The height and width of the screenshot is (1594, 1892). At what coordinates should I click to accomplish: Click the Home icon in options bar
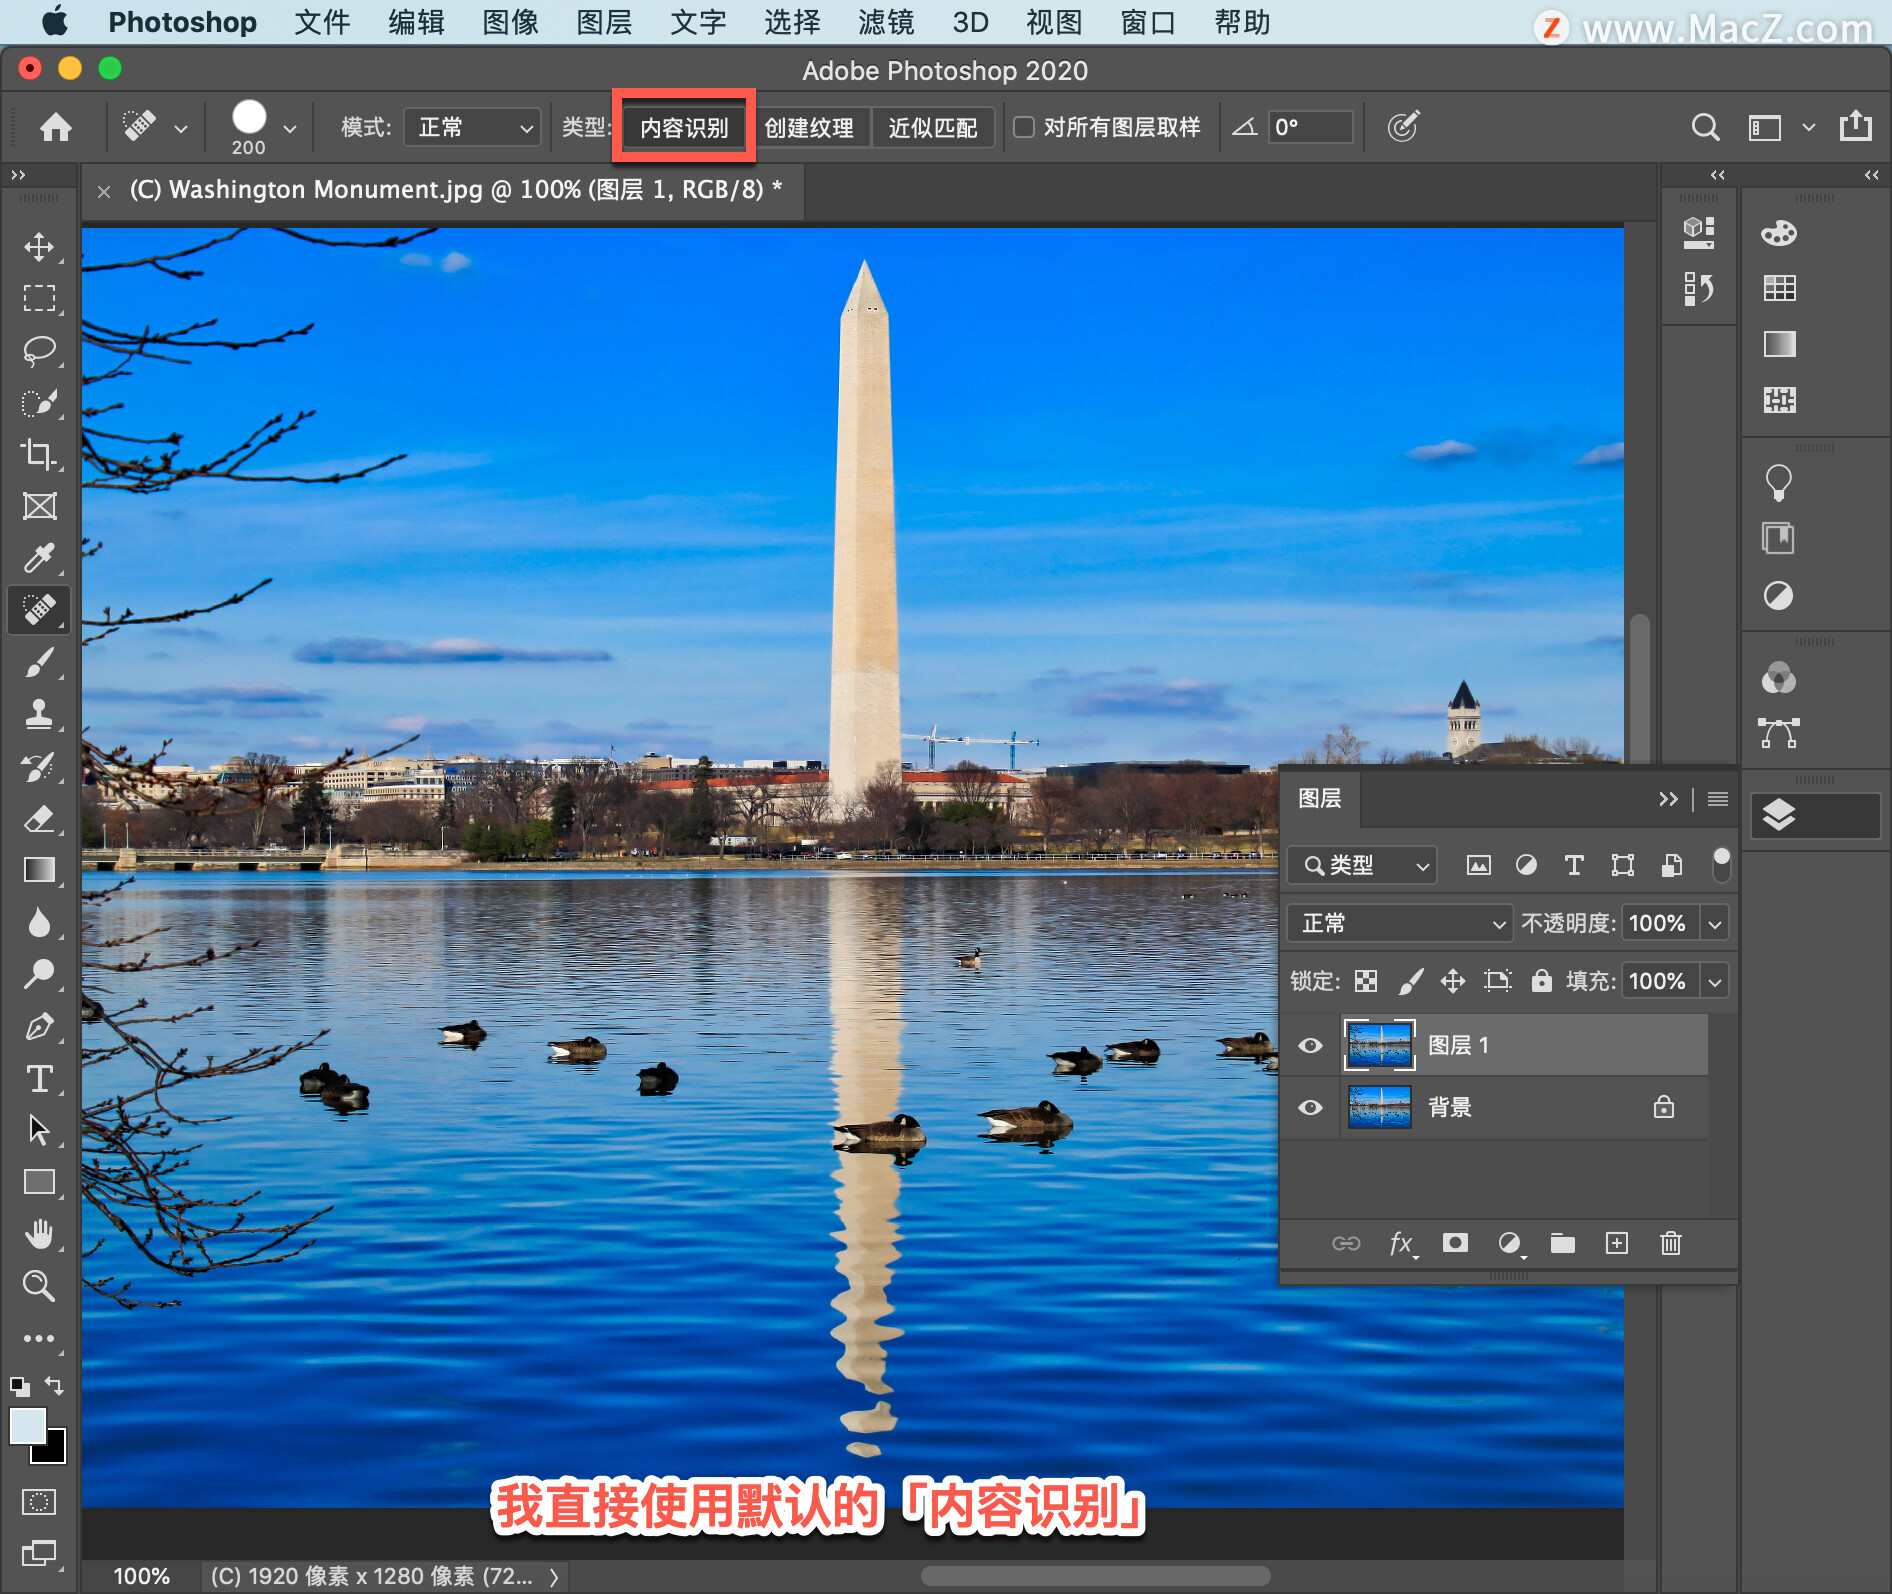point(56,127)
